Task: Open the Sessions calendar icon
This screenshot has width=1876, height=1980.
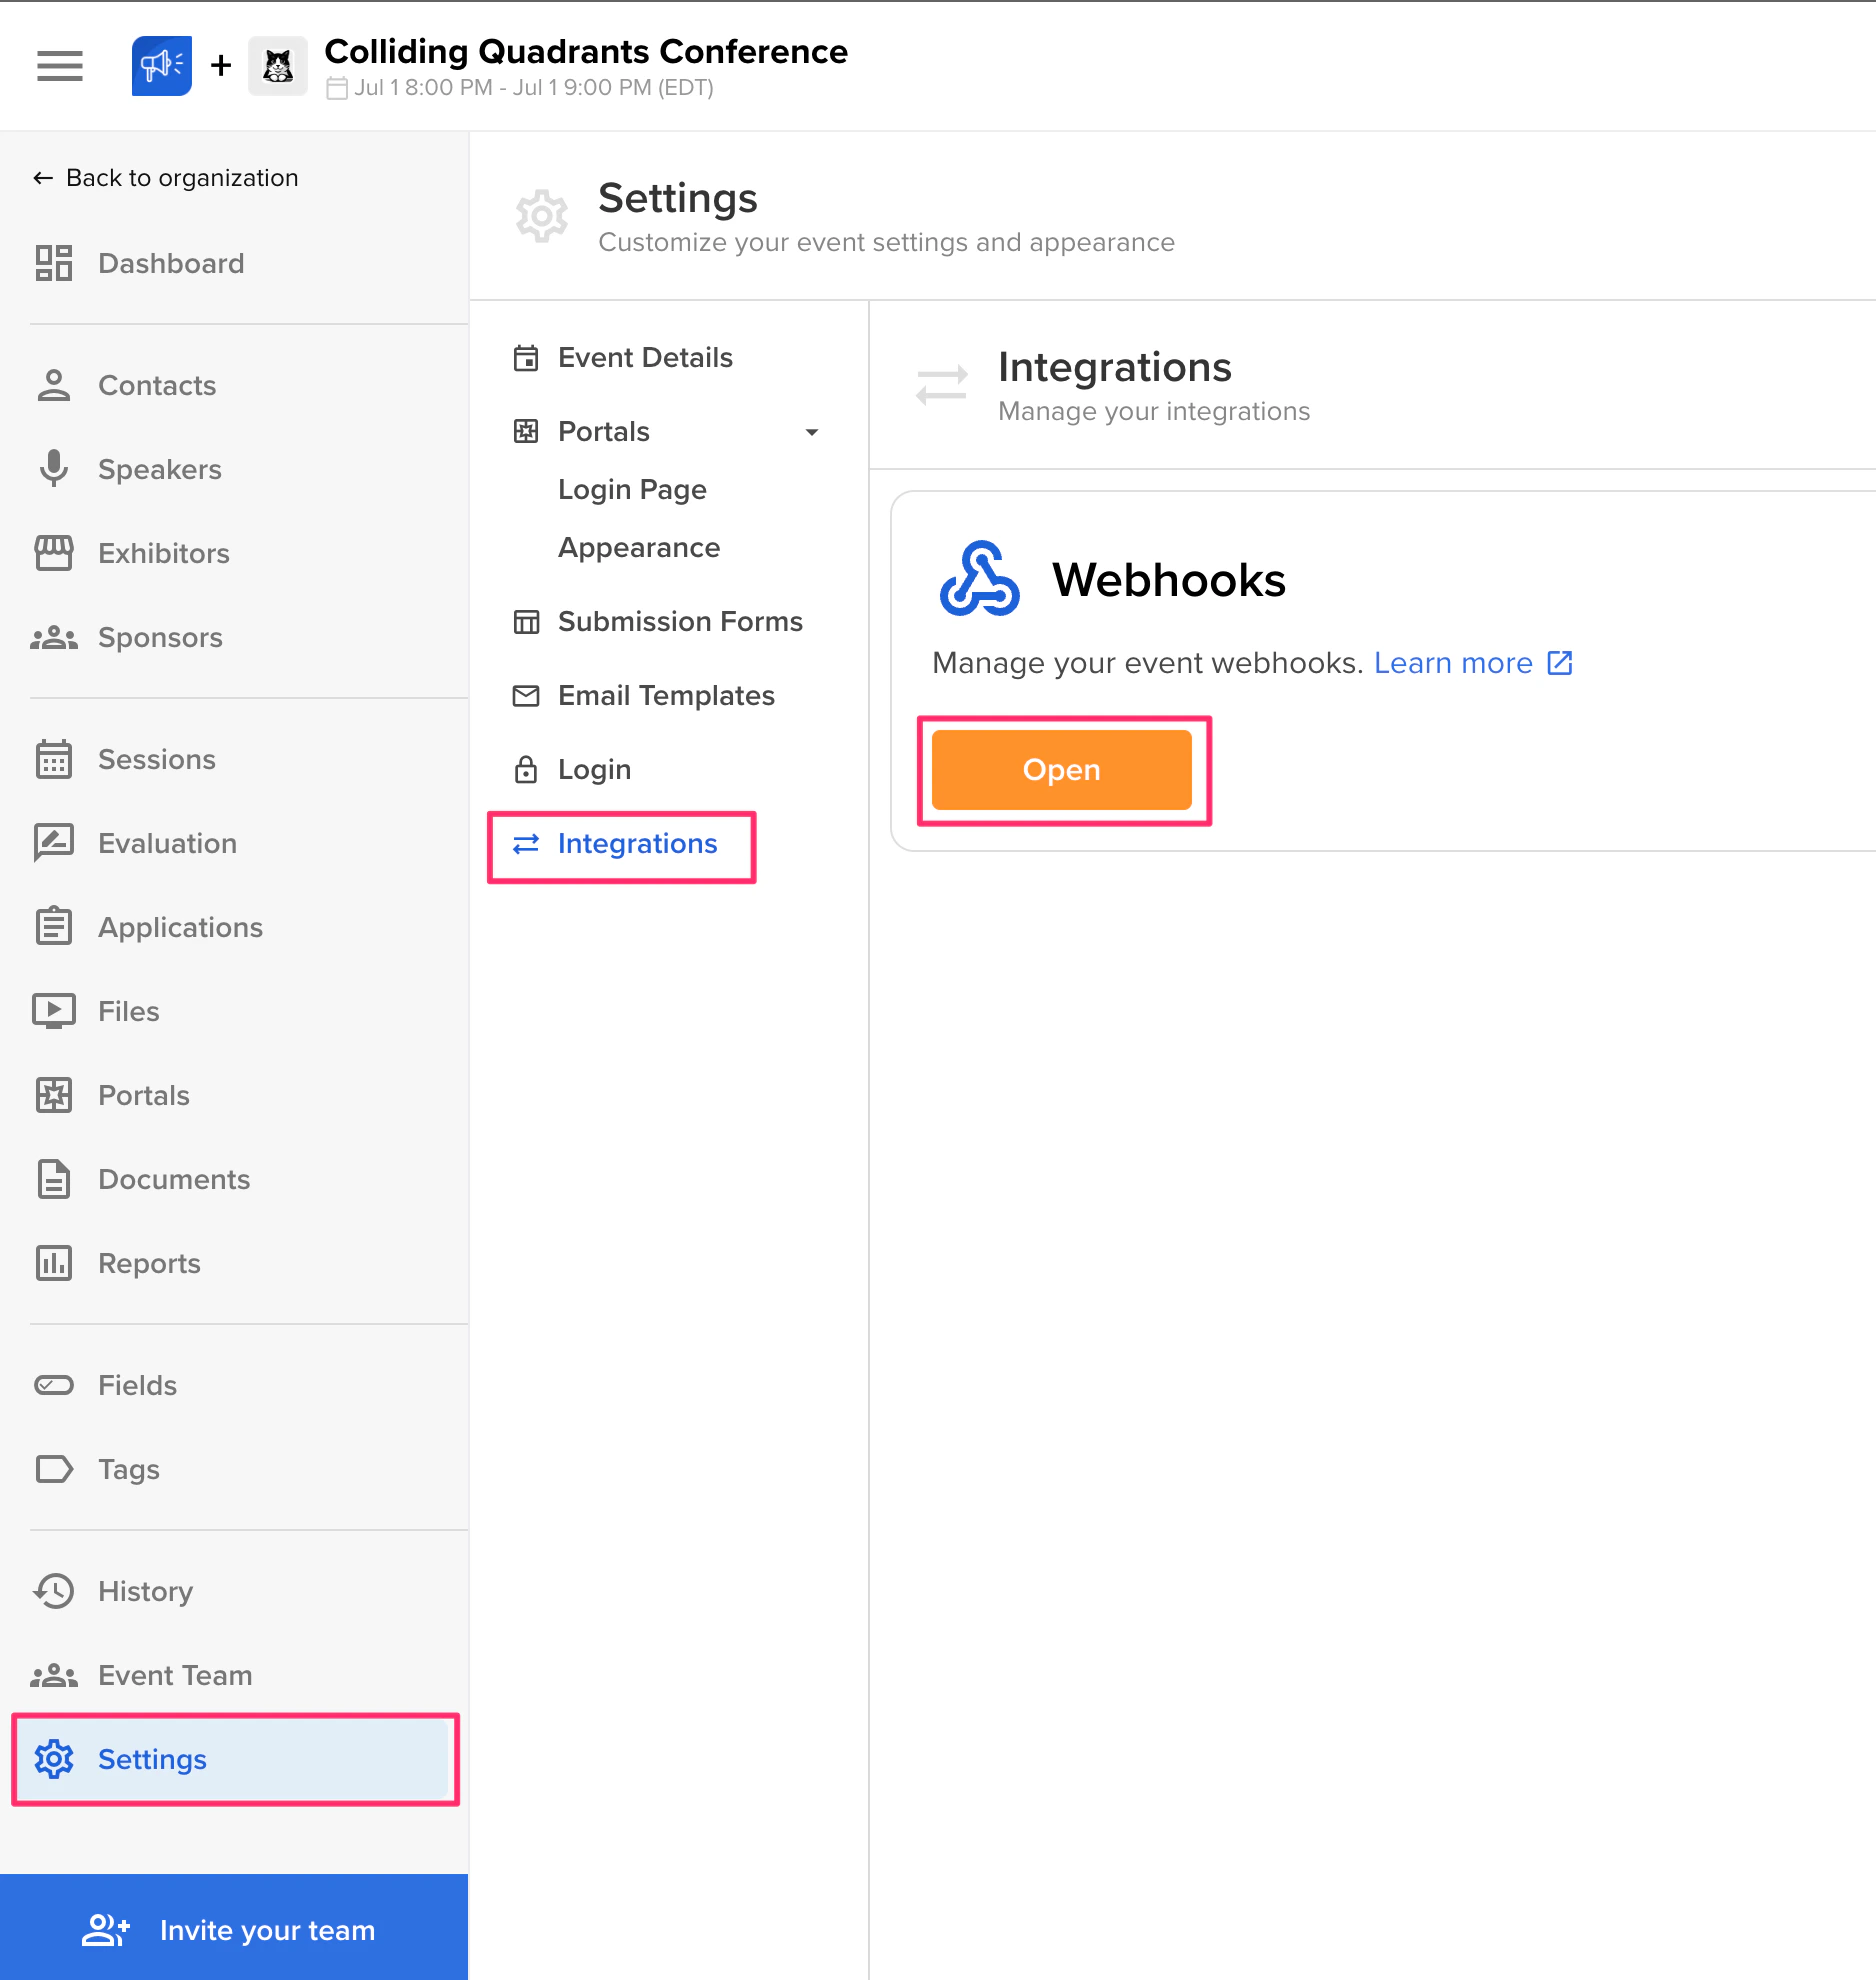Action: 55,759
